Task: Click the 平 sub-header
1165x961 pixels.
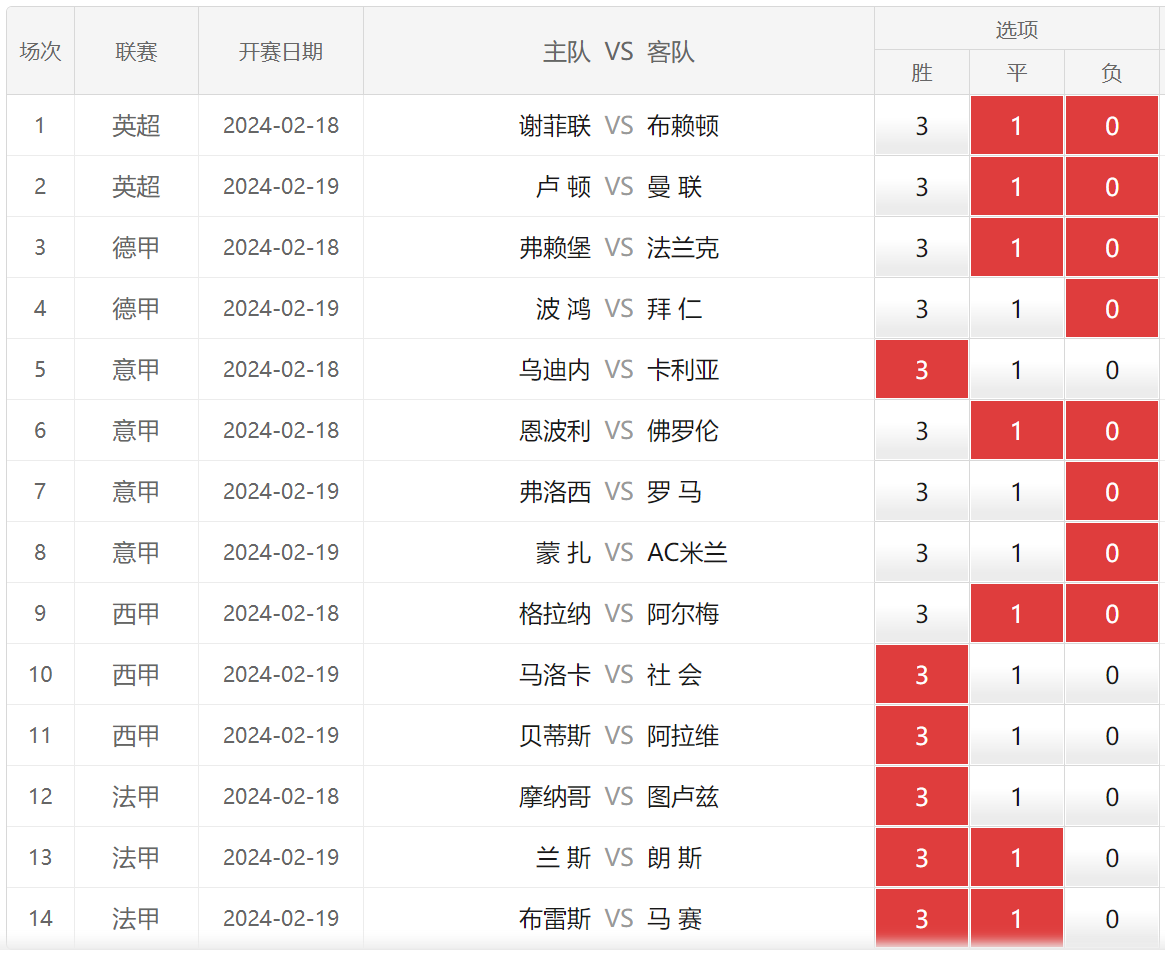Action: tap(1016, 72)
